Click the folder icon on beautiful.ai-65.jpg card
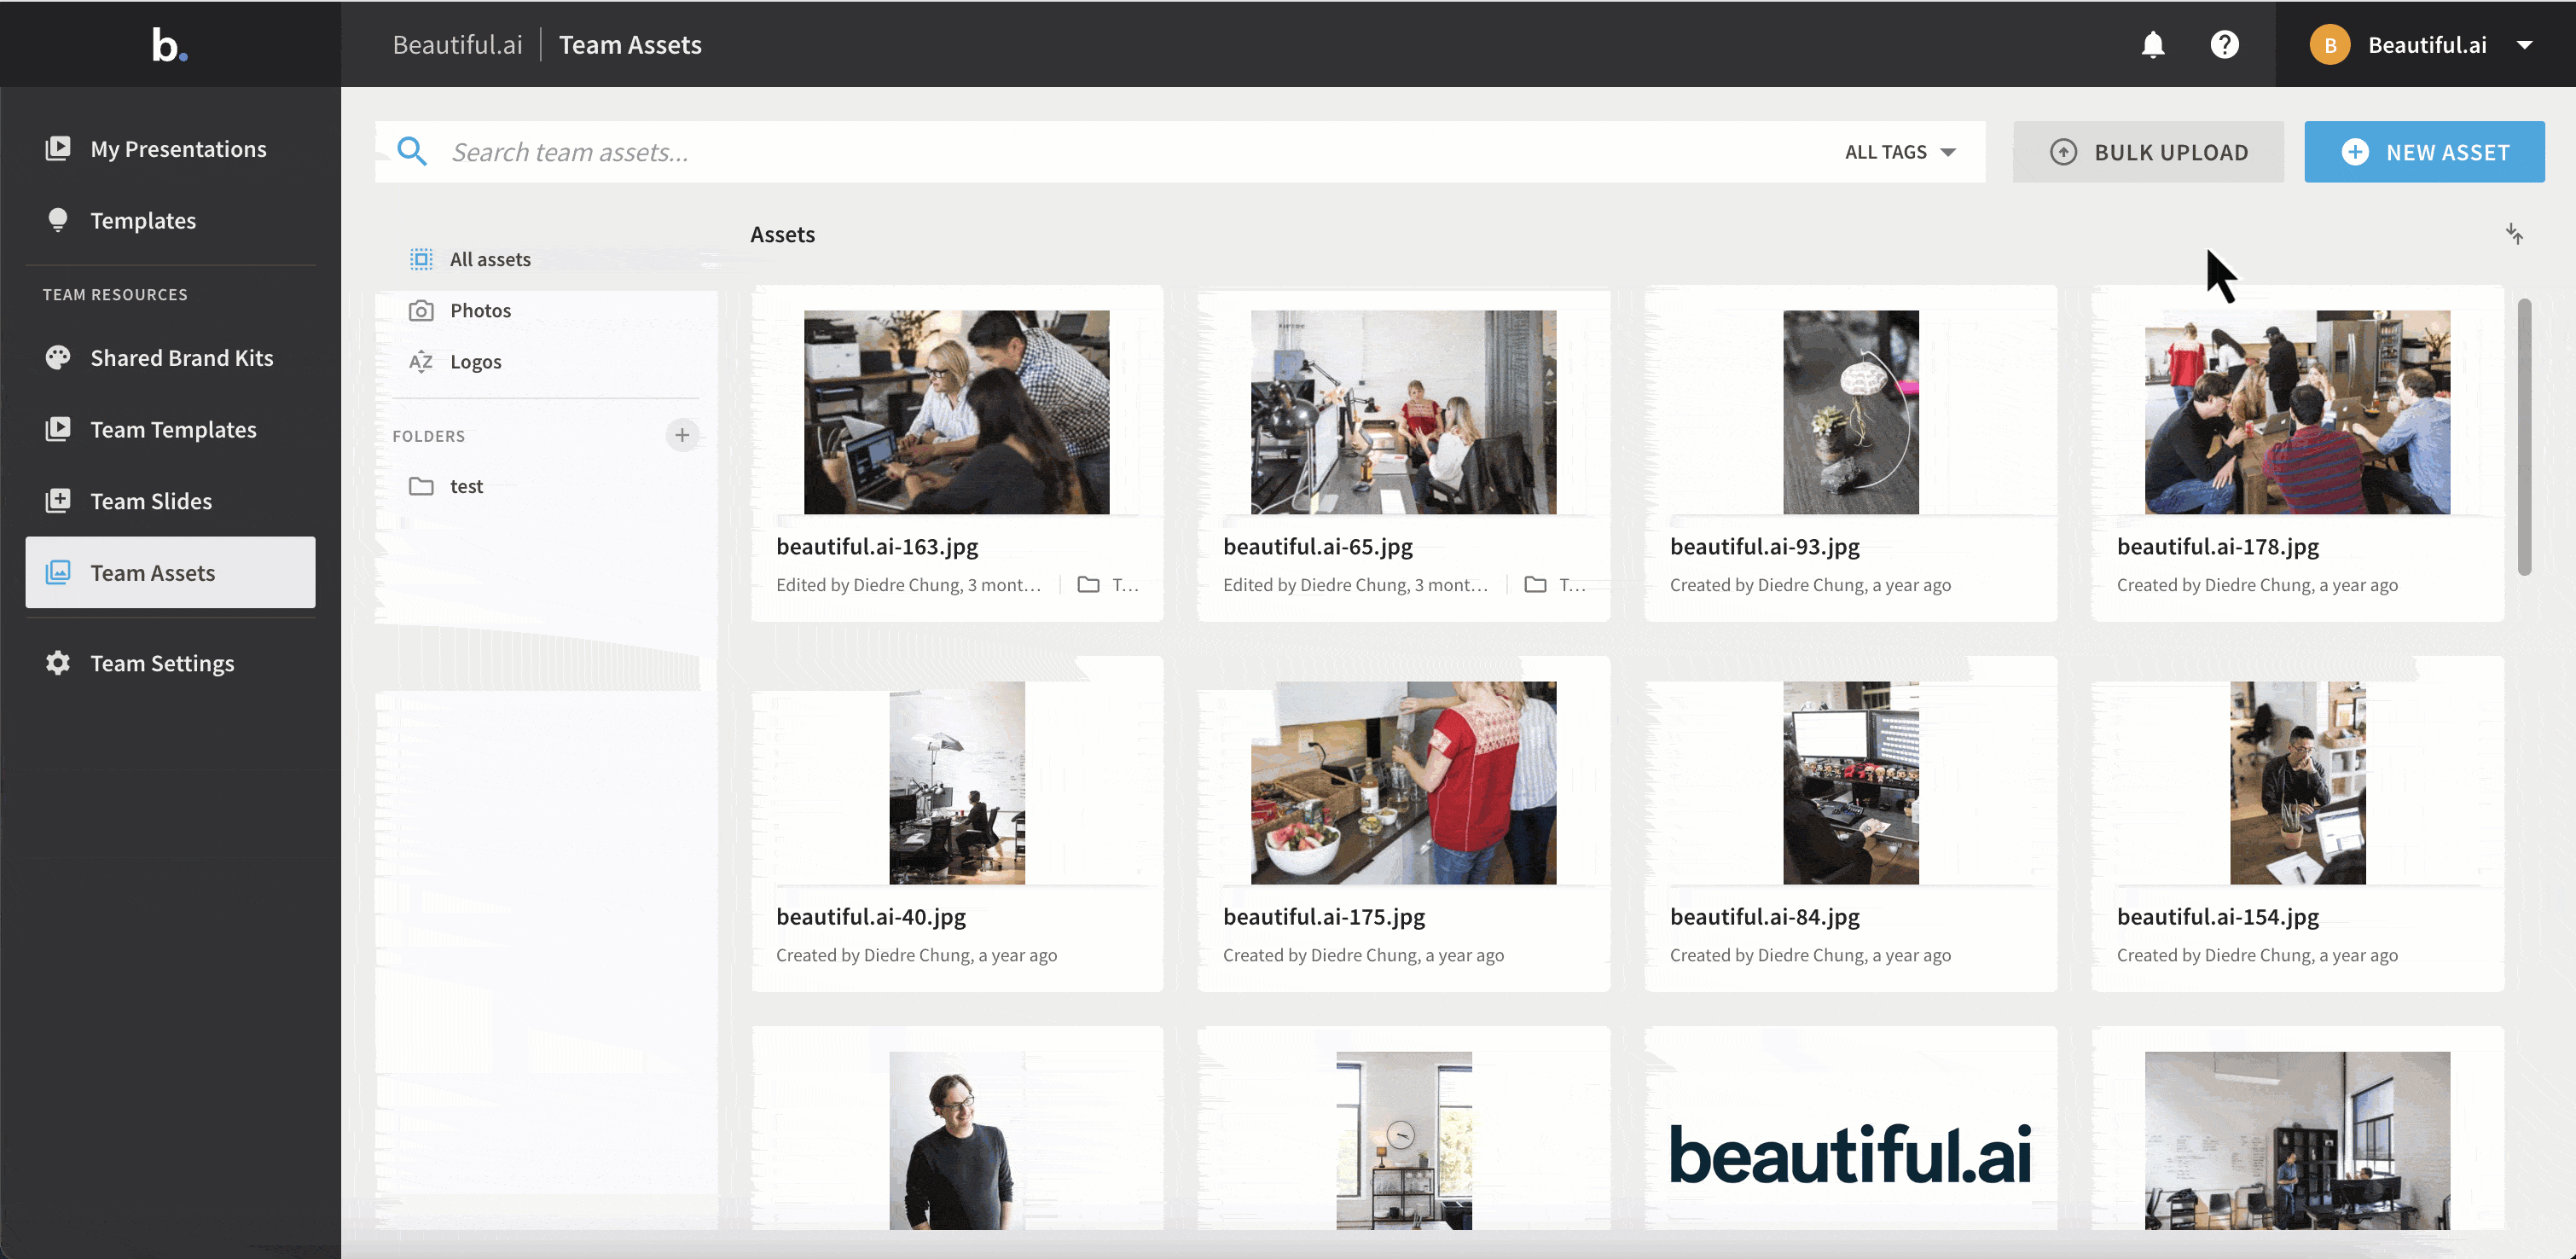Screen dimensions: 2576x1259 [1535, 585]
